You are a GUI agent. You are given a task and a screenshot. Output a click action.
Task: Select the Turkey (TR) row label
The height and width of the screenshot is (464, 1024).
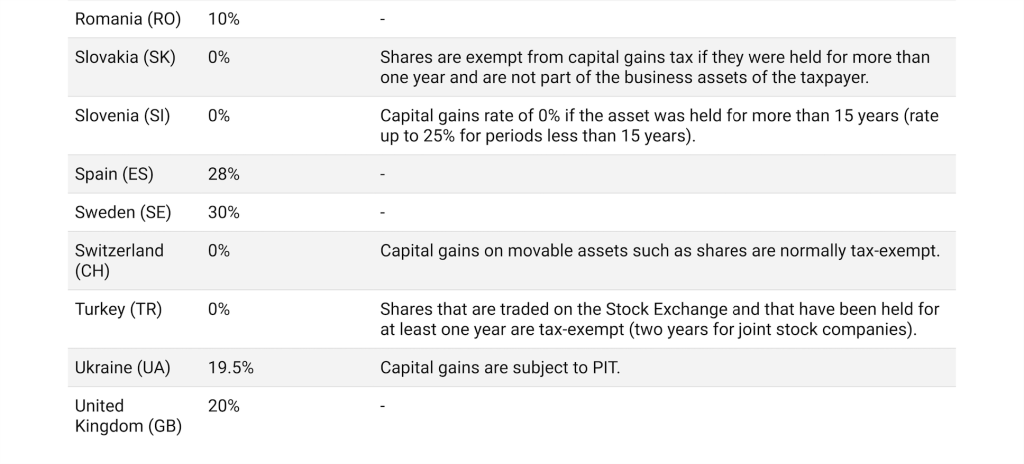[118, 309]
